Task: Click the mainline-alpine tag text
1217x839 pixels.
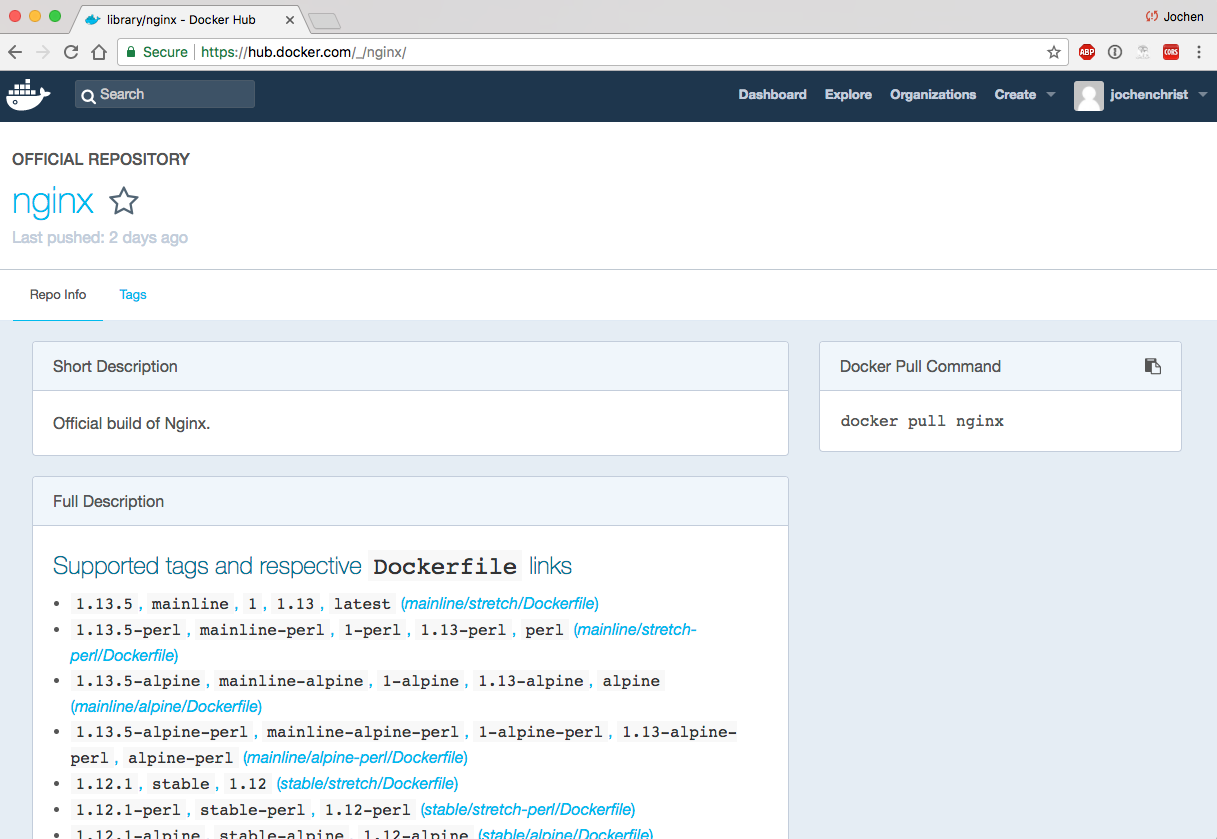Action: click(291, 681)
